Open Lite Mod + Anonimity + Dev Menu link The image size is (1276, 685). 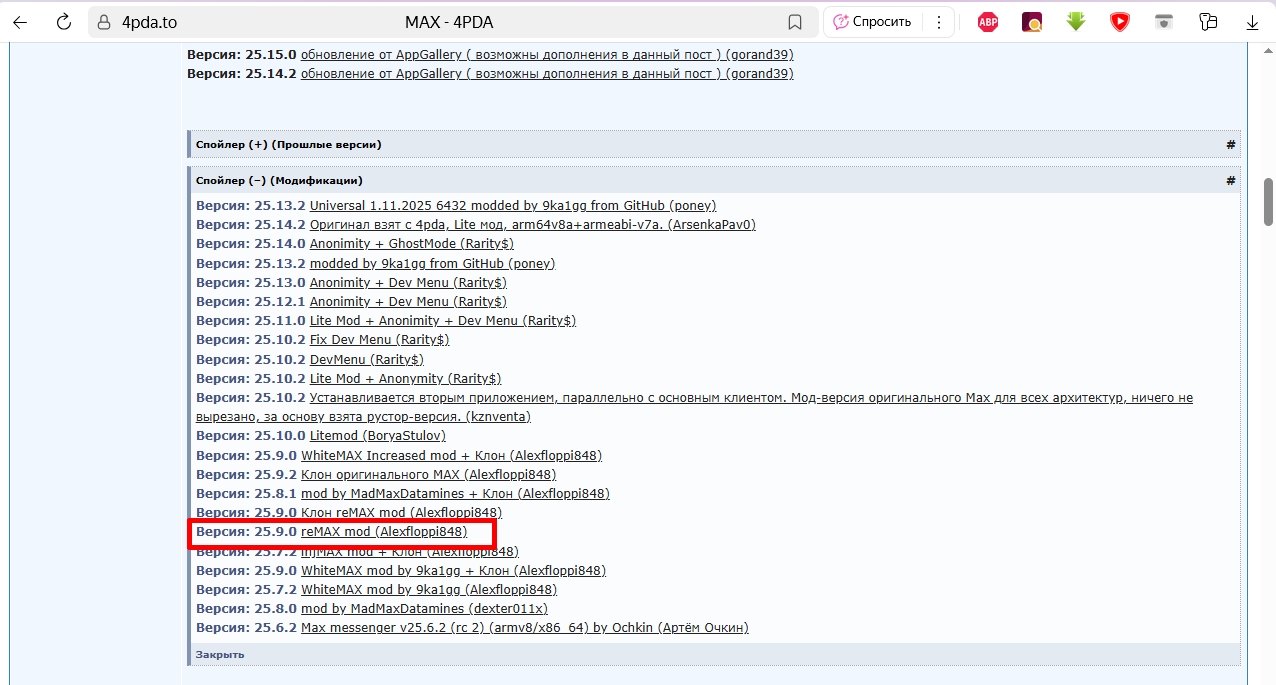443,320
